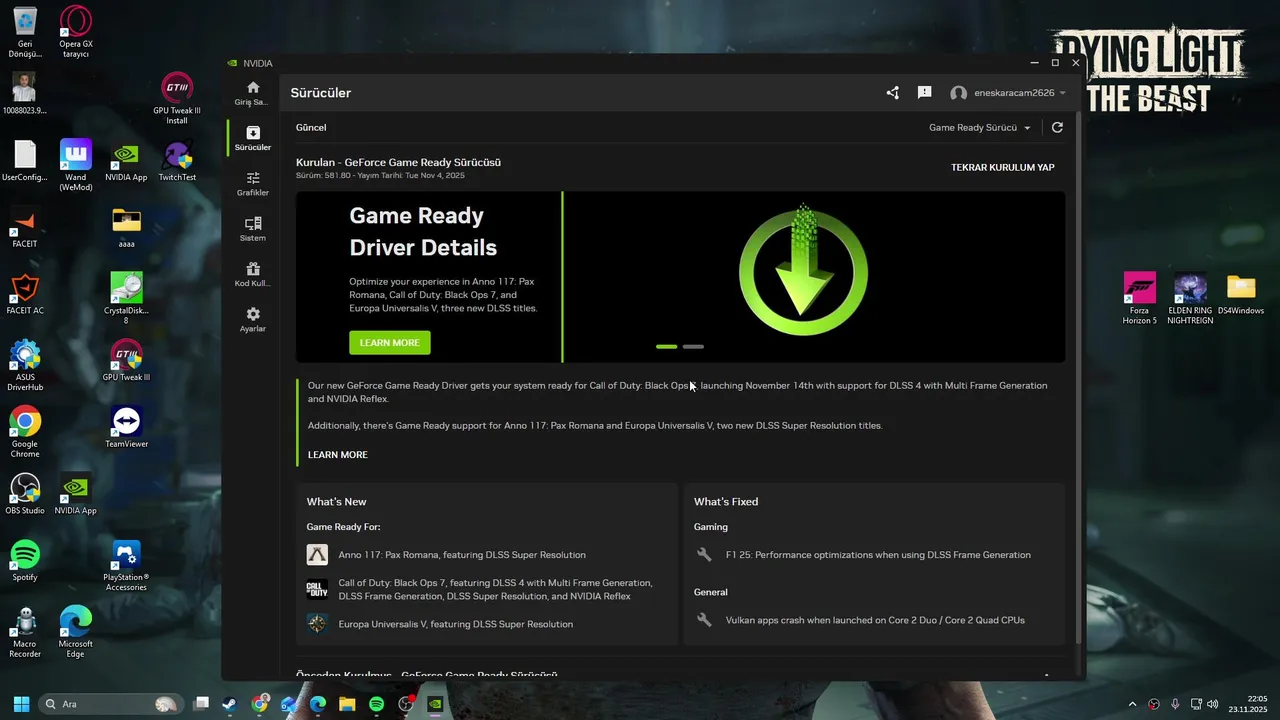Open Microsoft Edge desktop icon
The image size is (1280, 720).
76,632
